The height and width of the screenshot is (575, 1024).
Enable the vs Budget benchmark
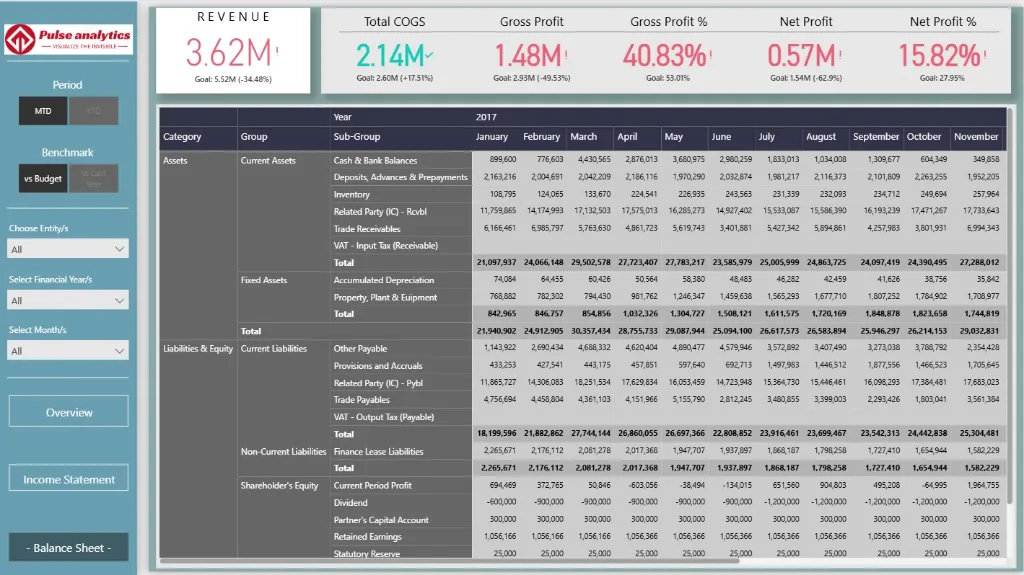[x=43, y=179]
